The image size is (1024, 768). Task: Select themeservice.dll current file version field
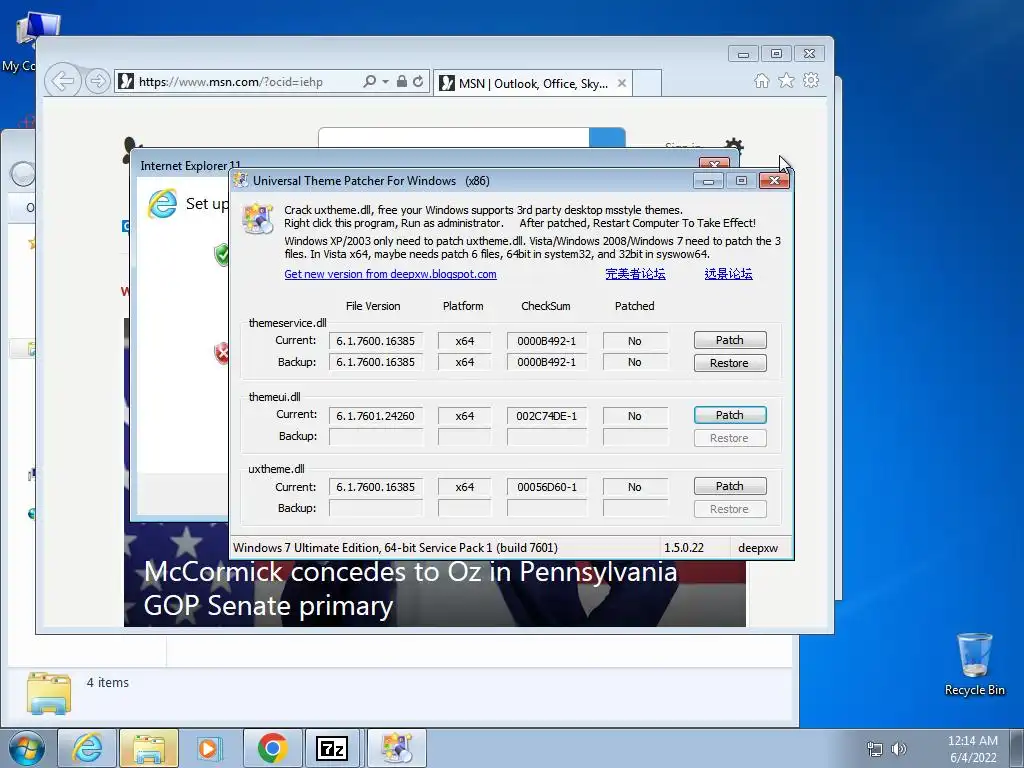point(376,341)
